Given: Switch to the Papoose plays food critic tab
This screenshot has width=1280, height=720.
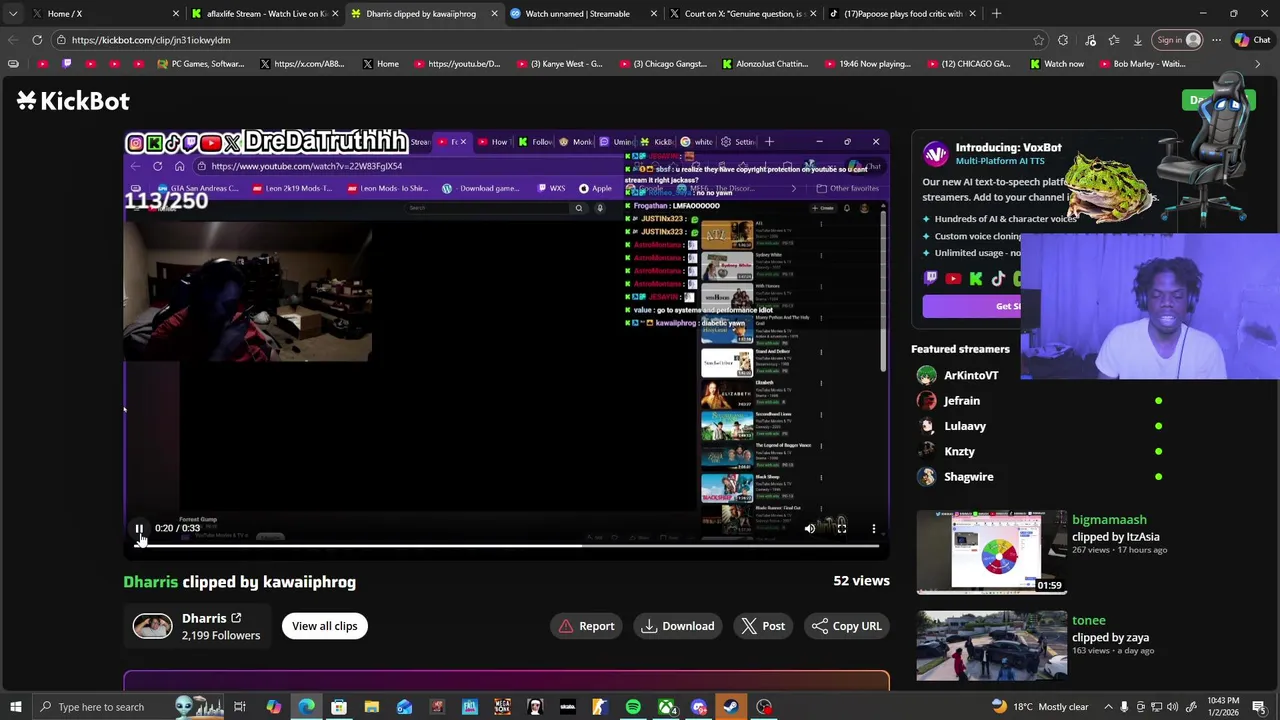Looking at the screenshot, I should coord(903,14).
